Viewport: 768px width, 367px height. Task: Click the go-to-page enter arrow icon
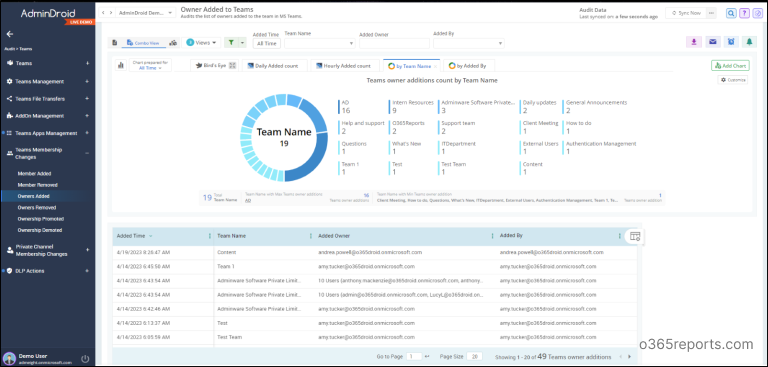(x=427, y=357)
